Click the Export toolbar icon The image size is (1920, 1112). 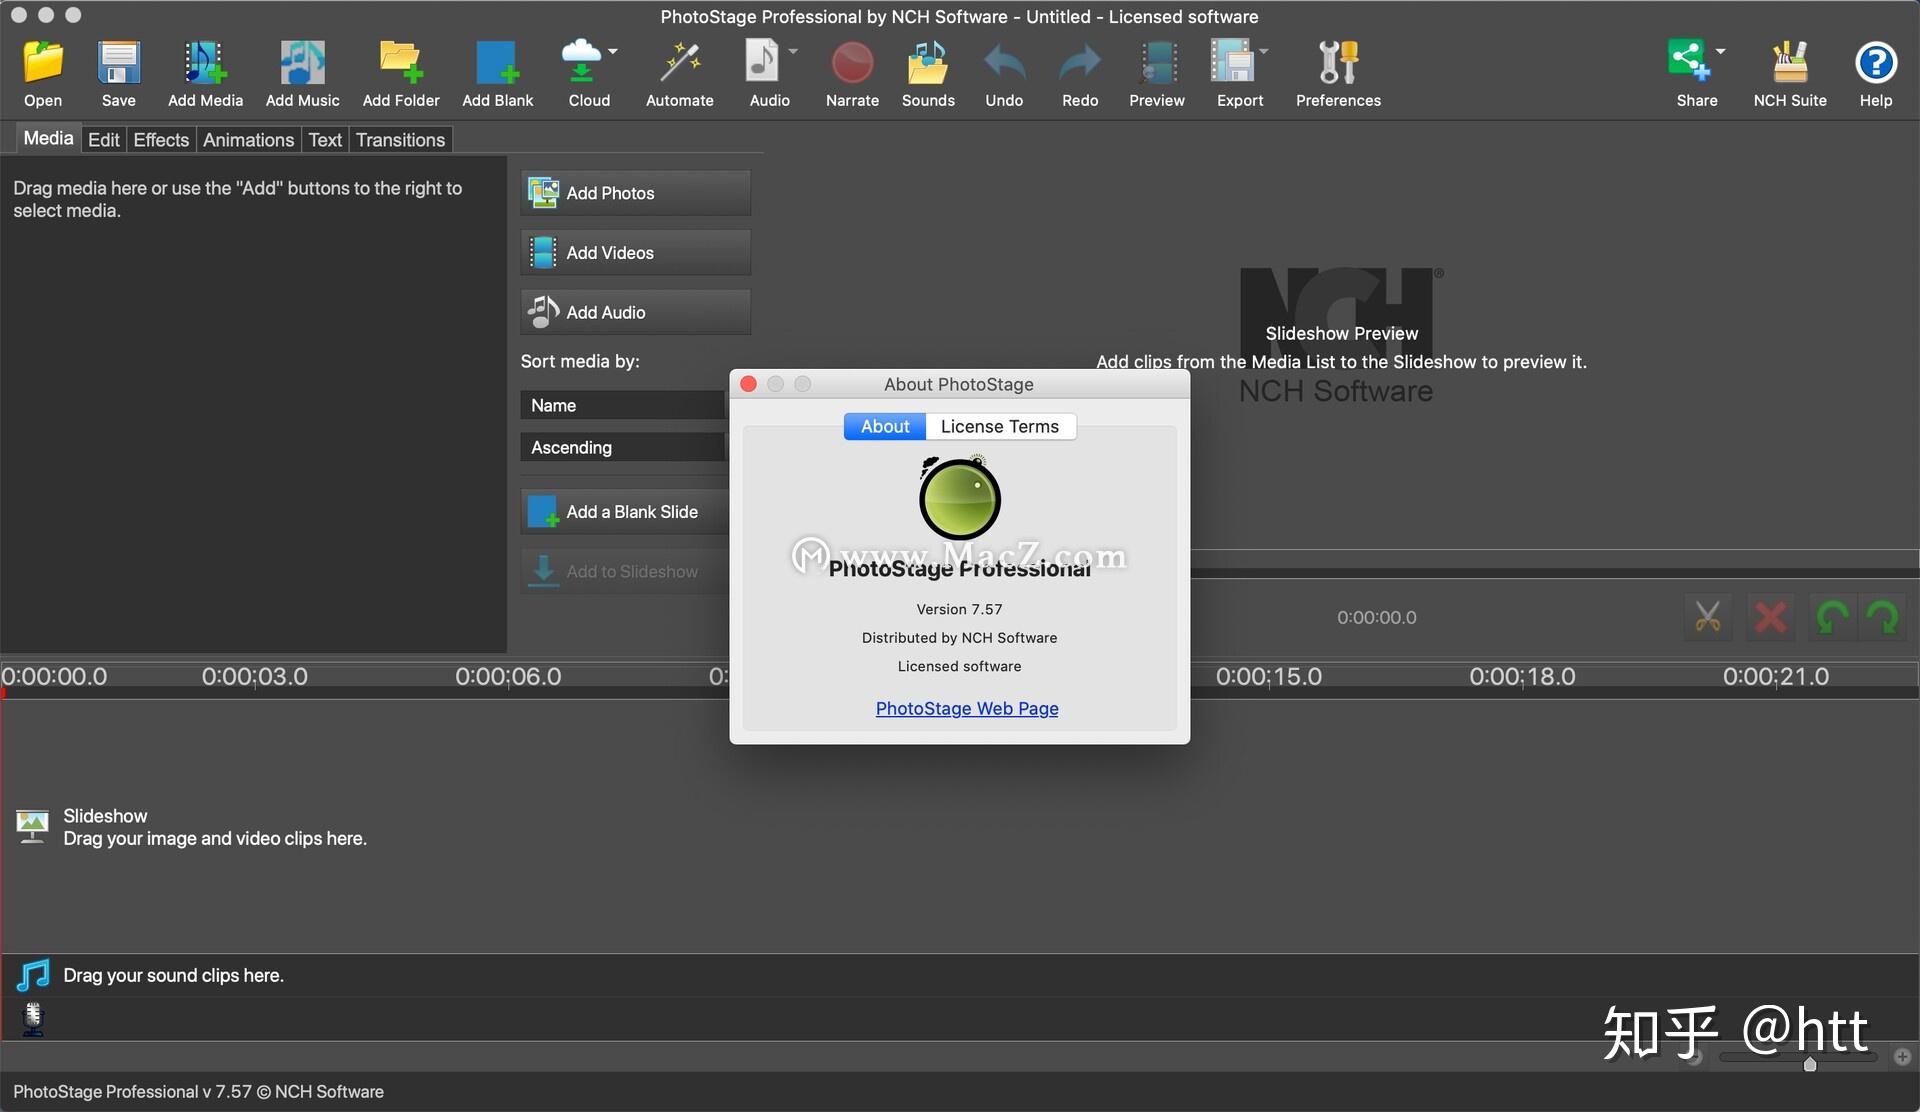[1232, 63]
